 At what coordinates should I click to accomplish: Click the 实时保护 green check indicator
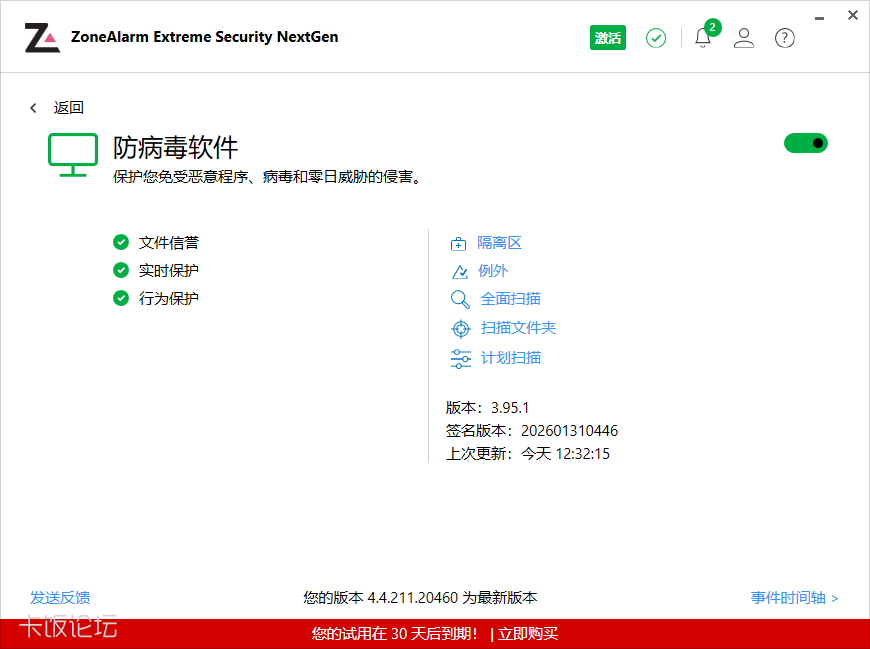click(x=121, y=270)
